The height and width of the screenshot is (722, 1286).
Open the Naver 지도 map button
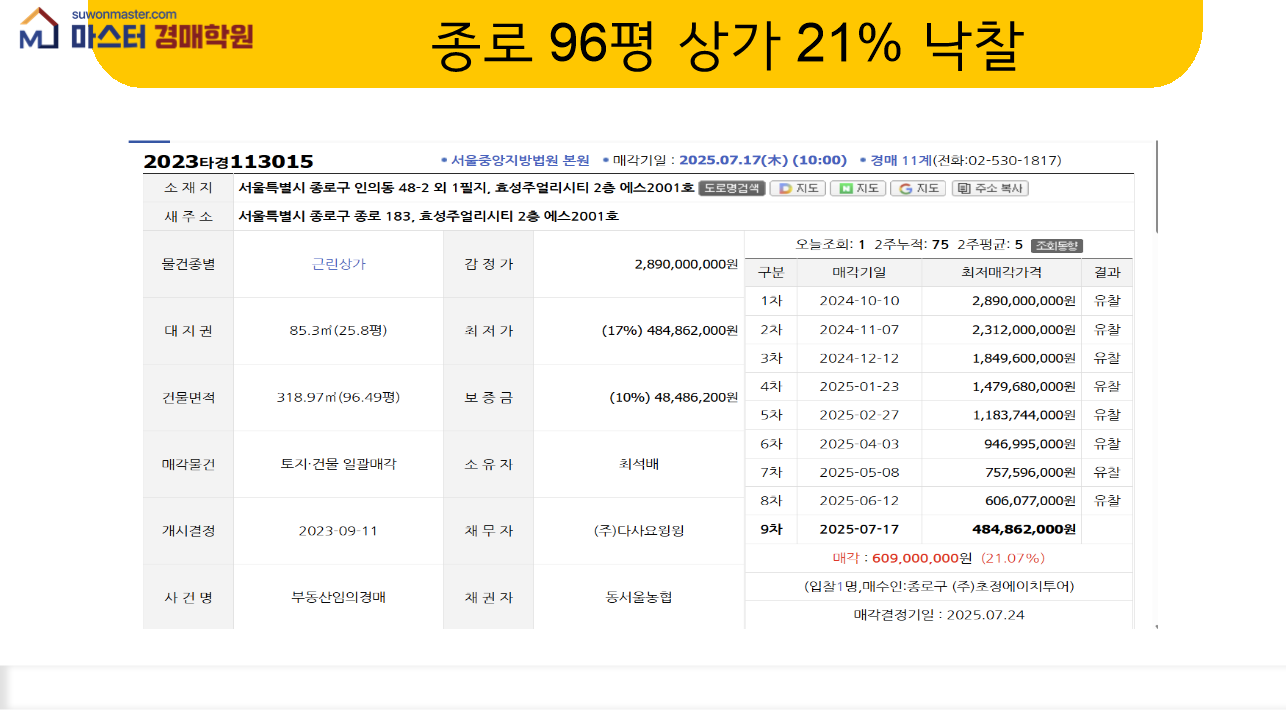[x=858, y=188]
